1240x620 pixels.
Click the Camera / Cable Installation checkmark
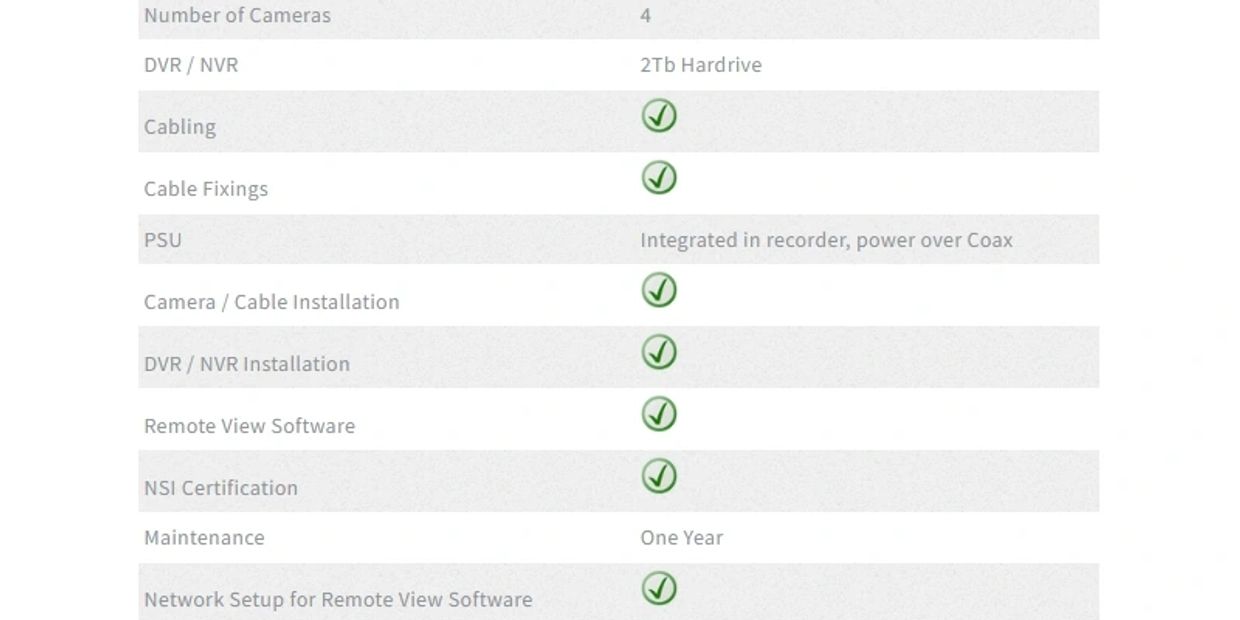click(659, 290)
